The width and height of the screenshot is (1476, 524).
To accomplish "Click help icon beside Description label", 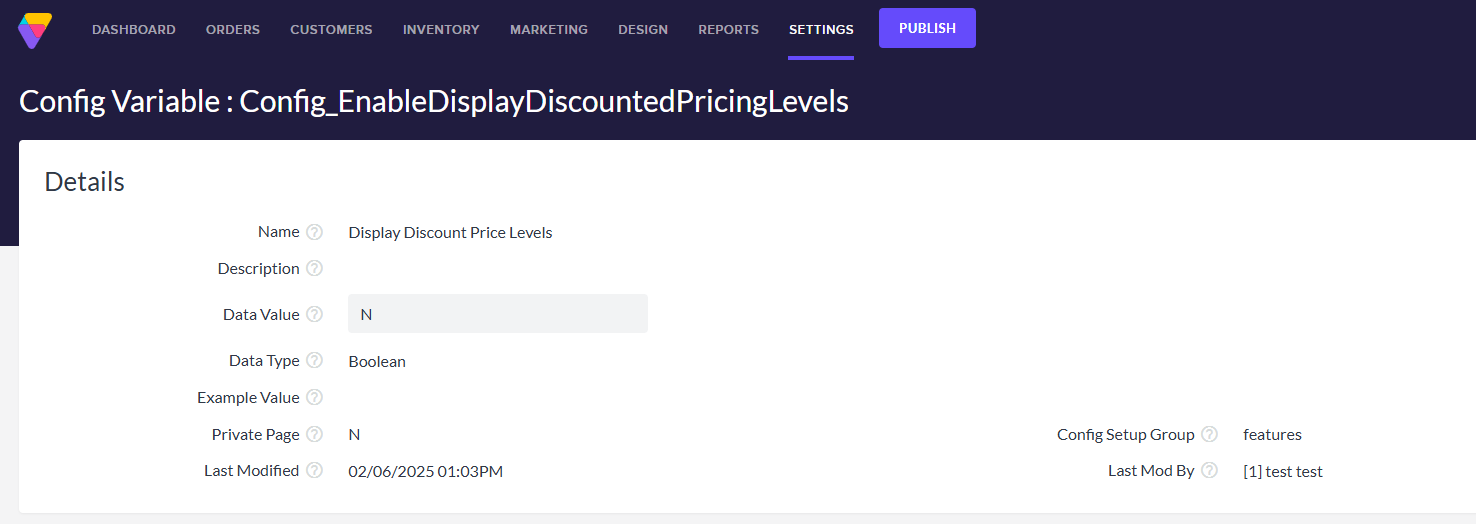I will click(x=314, y=268).
